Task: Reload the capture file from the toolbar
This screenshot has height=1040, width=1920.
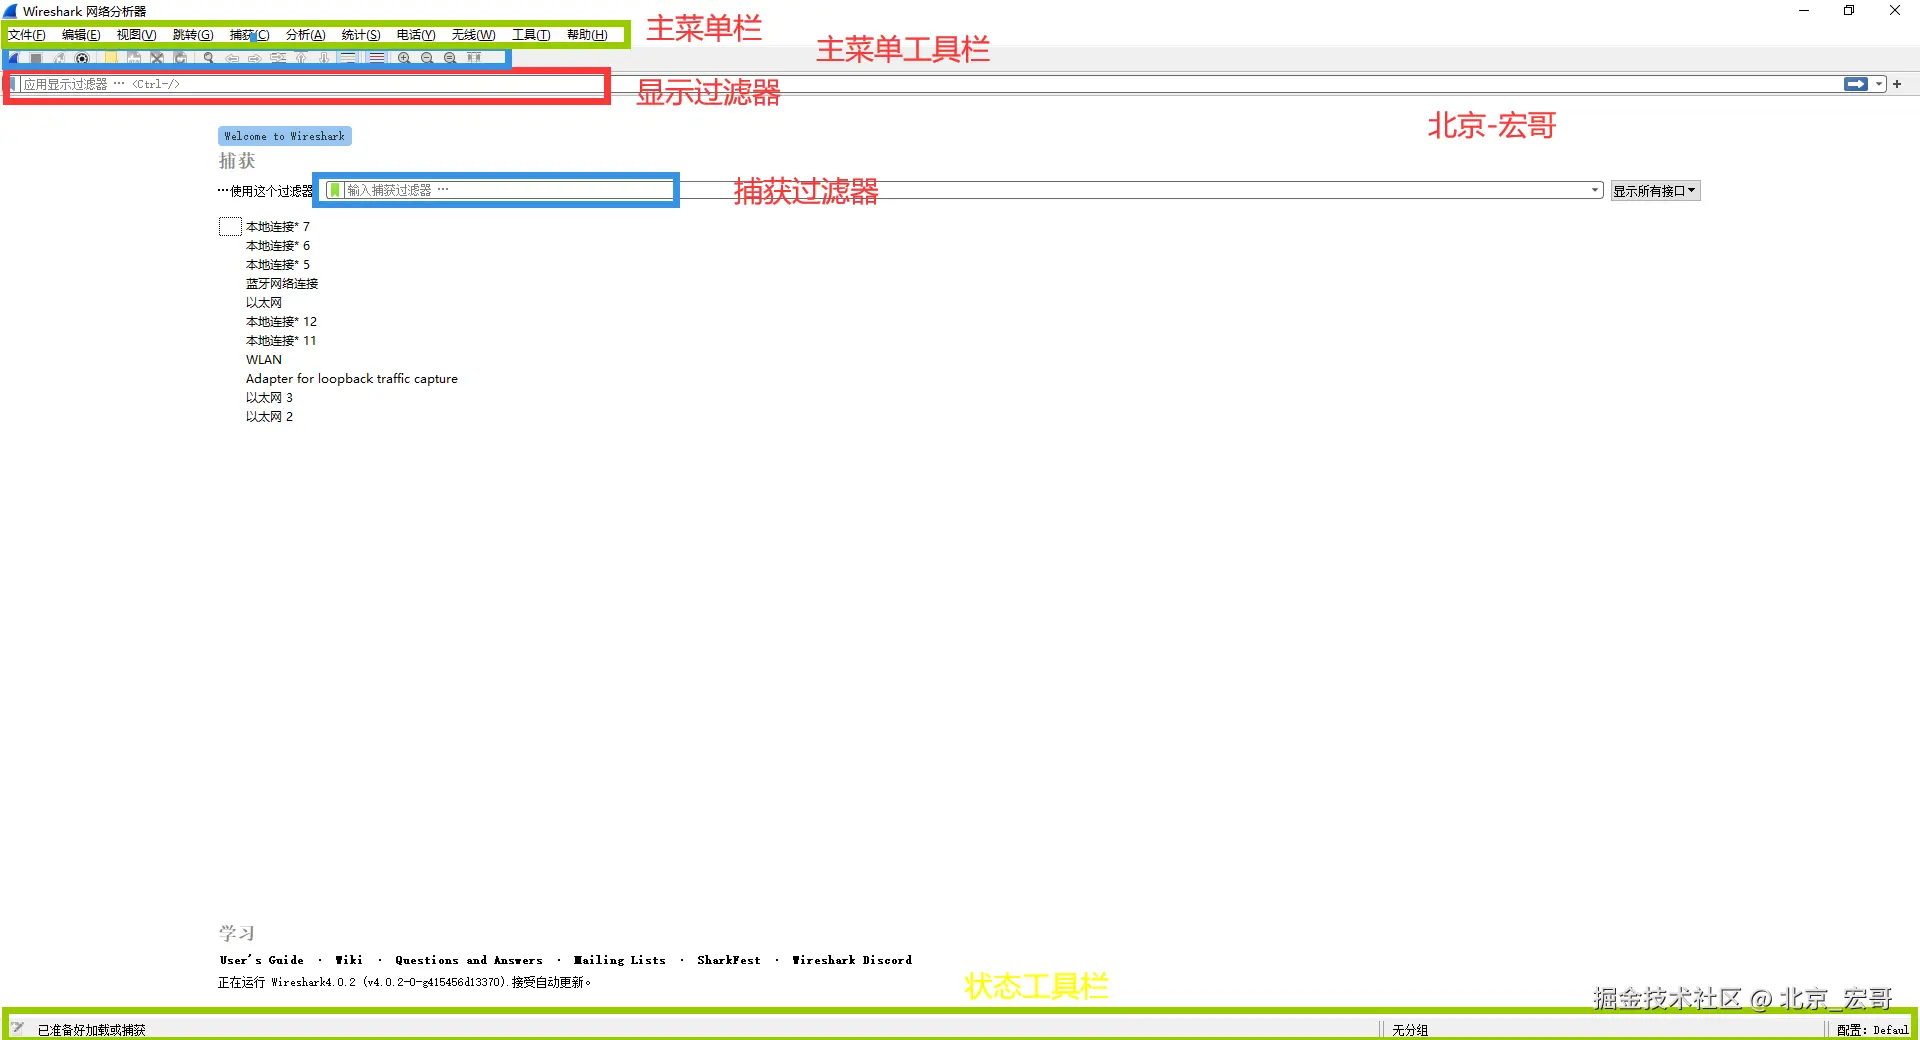Action: click(180, 58)
